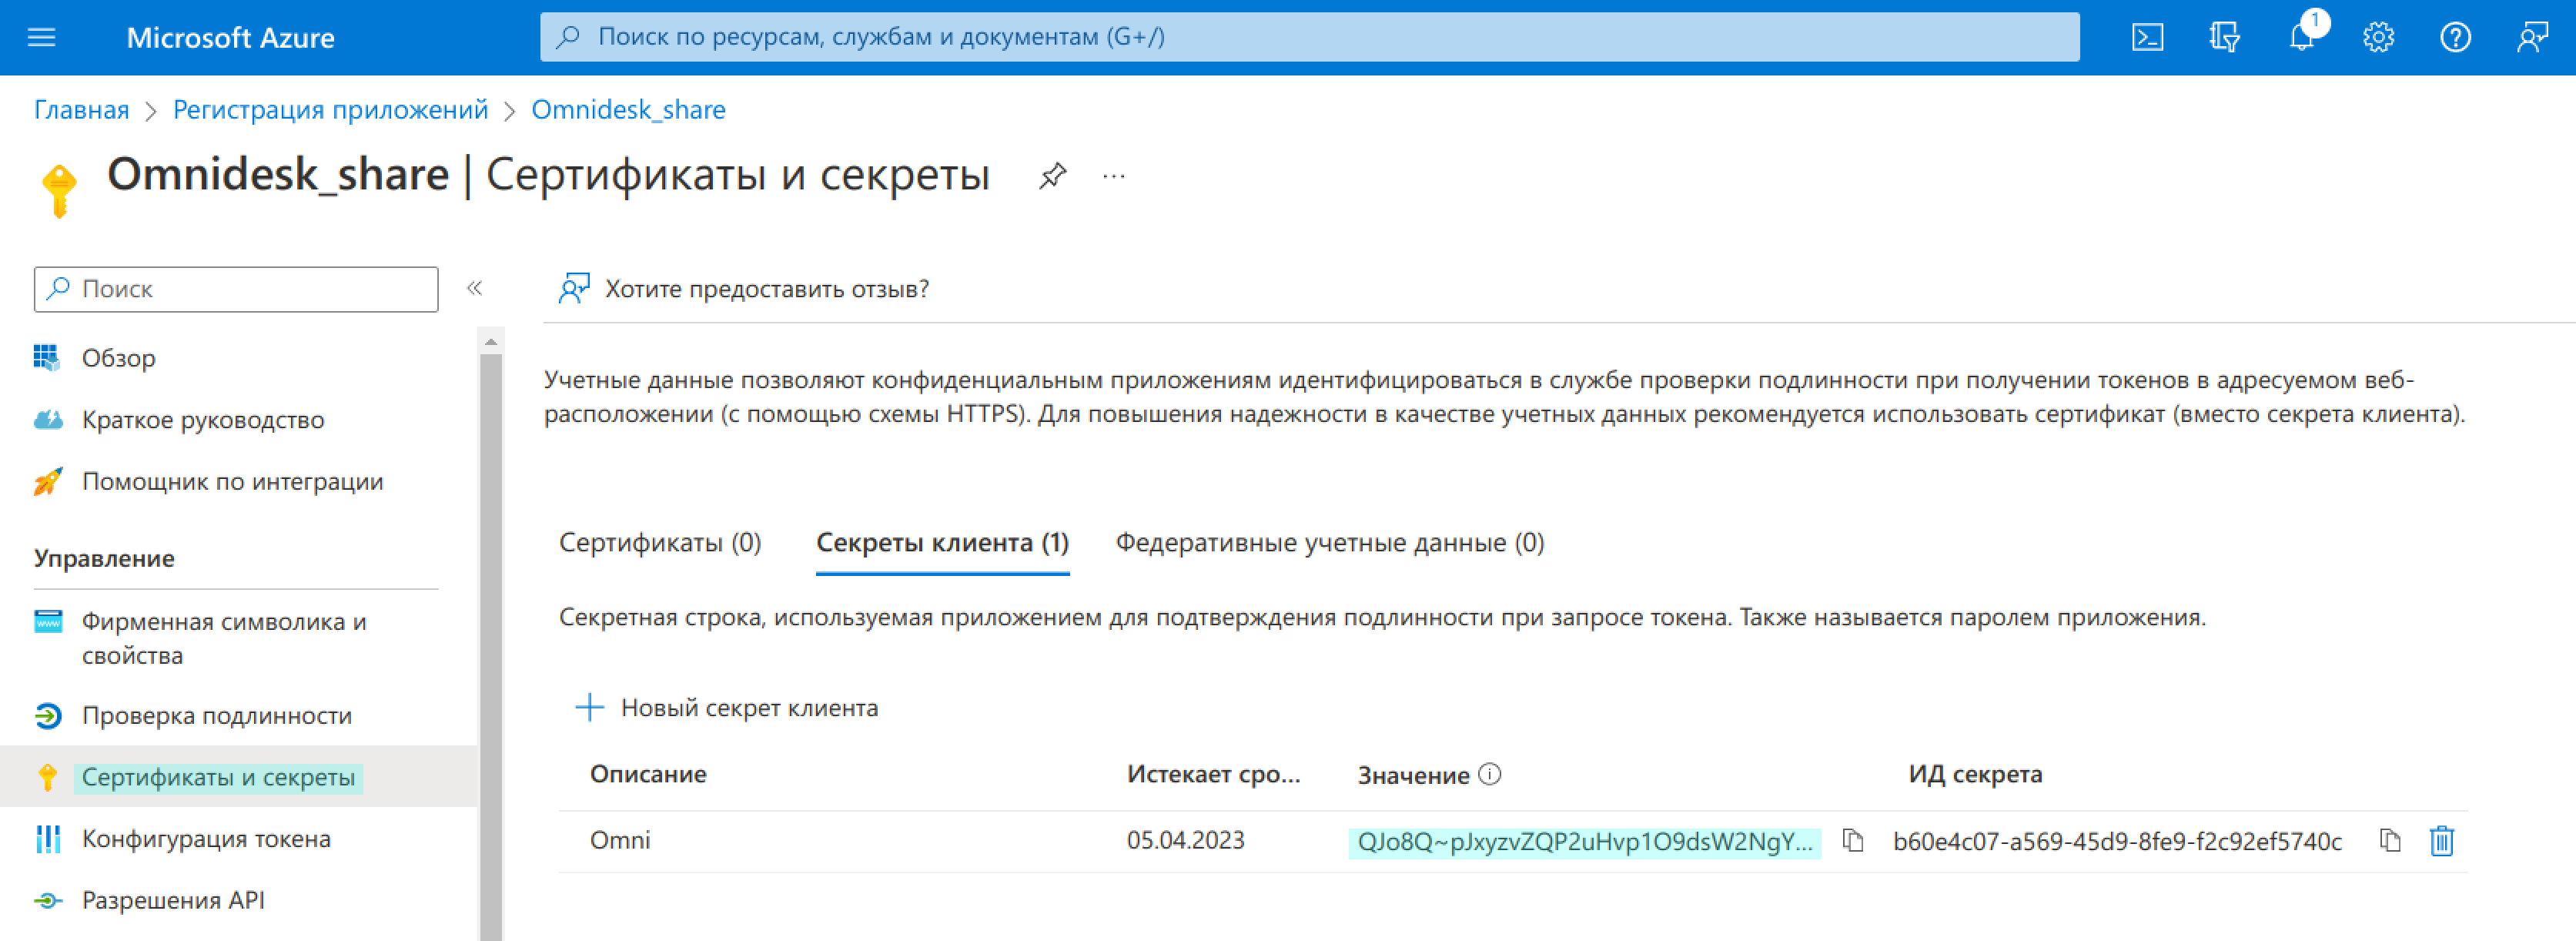Go to Главная breadcrumb
Viewport: 2576px width, 941px height.
point(82,110)
